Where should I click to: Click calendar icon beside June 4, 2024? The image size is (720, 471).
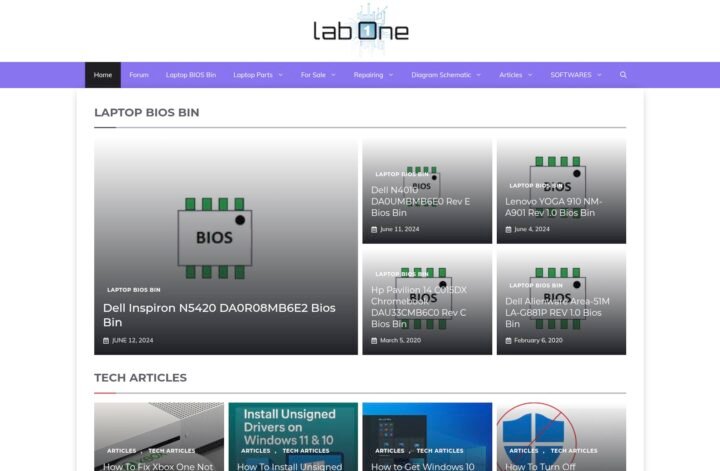coord(508,230)
